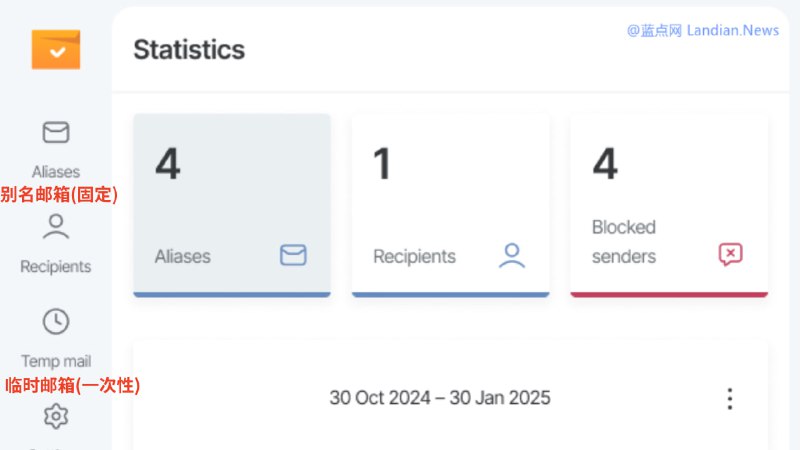Select the Aliases statistics card
This screenshot has height=450, width=800.
232,205
